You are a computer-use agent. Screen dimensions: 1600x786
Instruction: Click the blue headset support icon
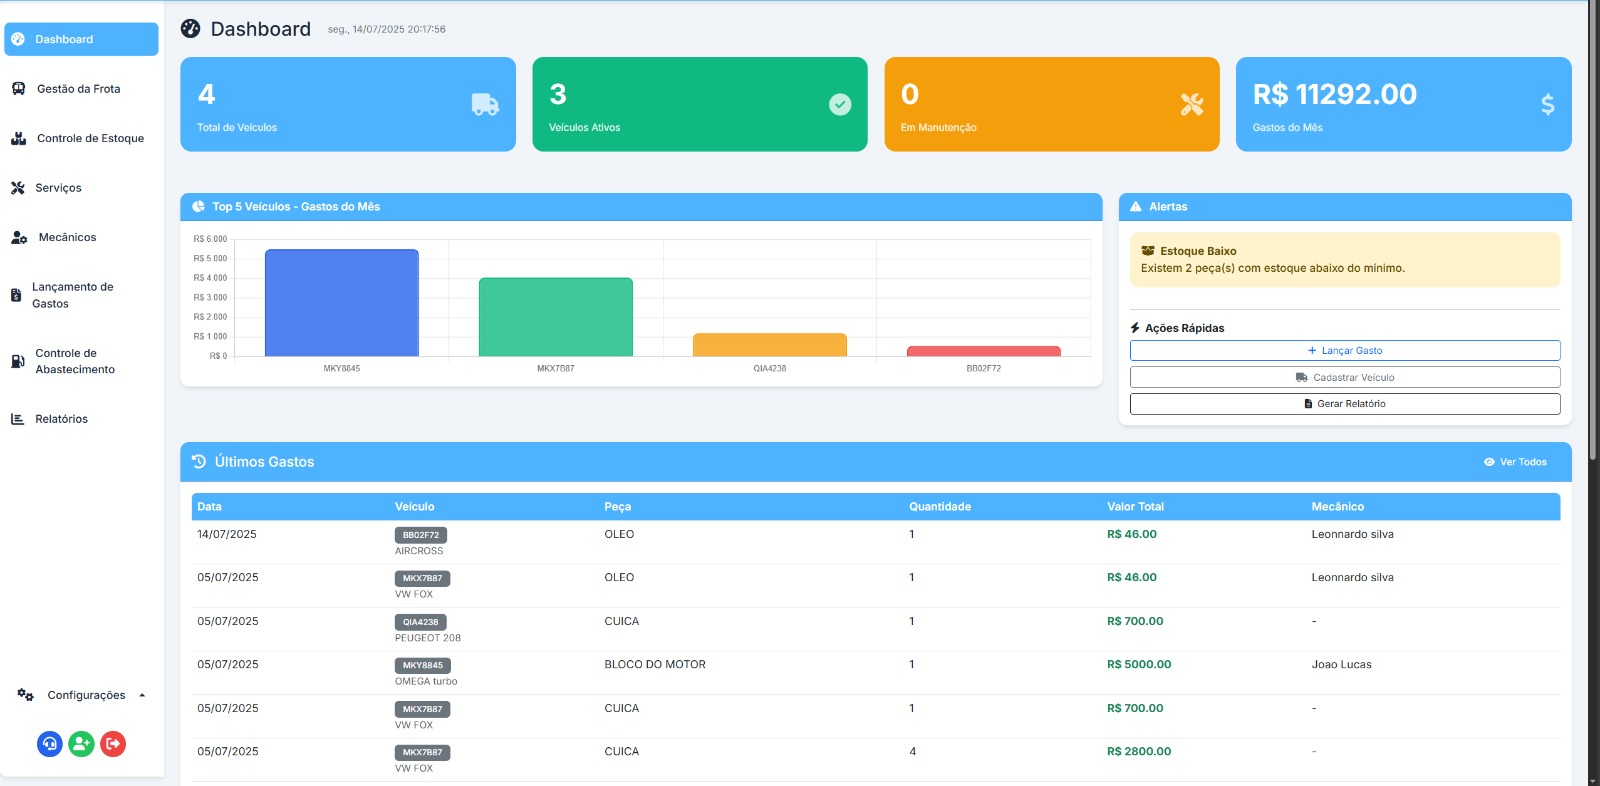tap(50, 744)
